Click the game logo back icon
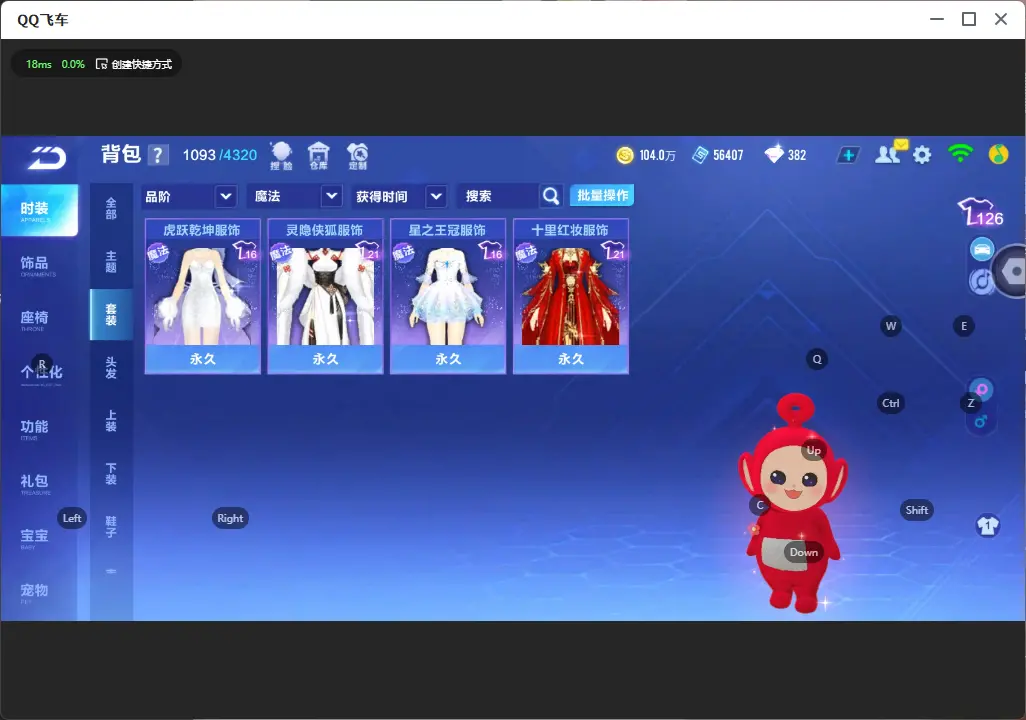The height and width of the screenshot is (720, 1026). tap(46, 157)
